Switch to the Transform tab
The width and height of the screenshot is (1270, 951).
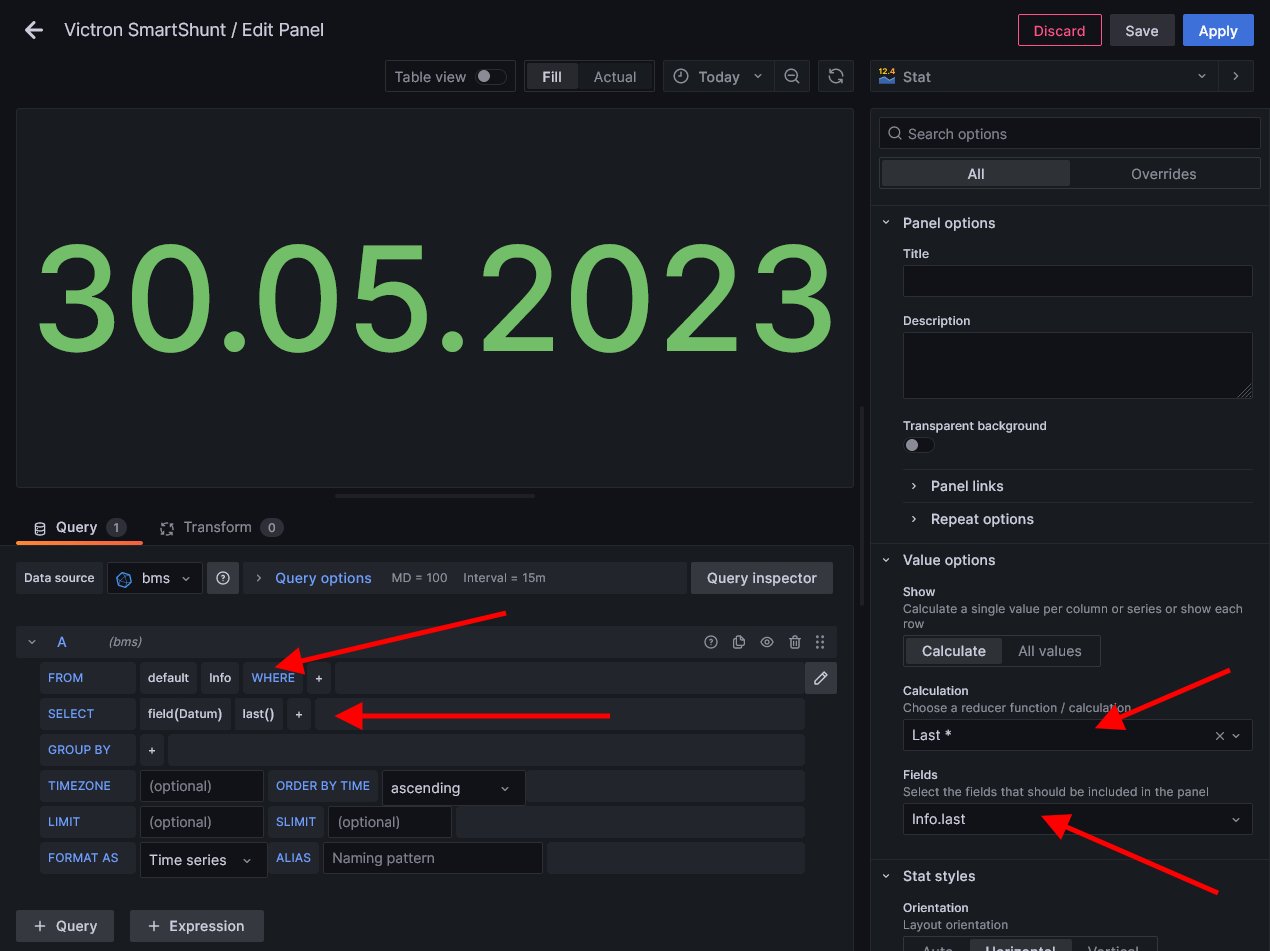pos(218,527)
